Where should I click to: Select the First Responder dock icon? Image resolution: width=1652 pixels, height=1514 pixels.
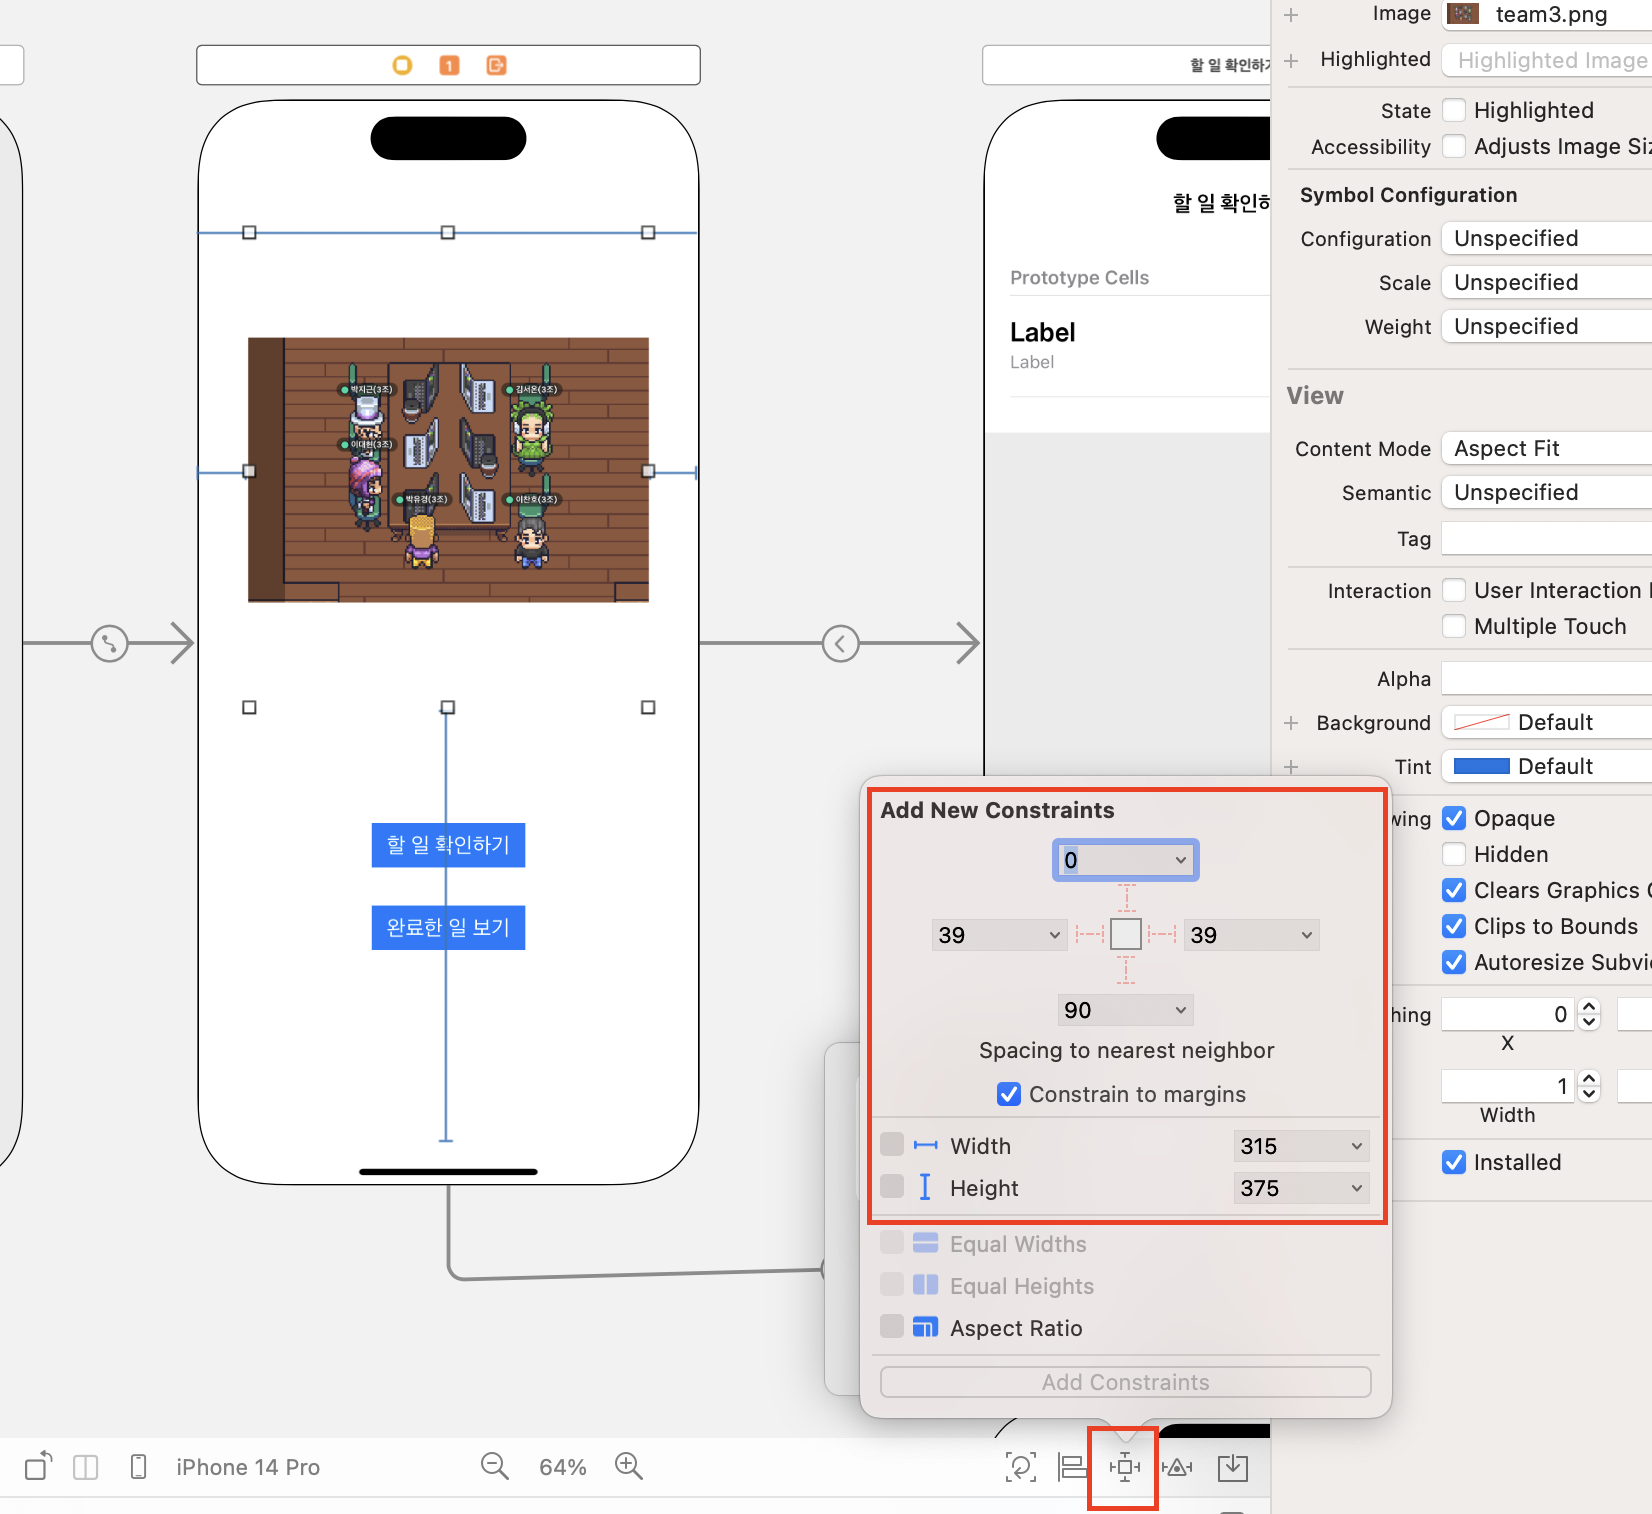[x=449, y=65]
